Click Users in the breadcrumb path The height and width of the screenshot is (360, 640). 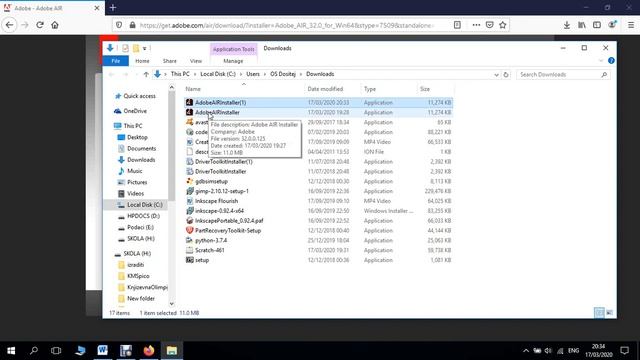coord(253,74)
